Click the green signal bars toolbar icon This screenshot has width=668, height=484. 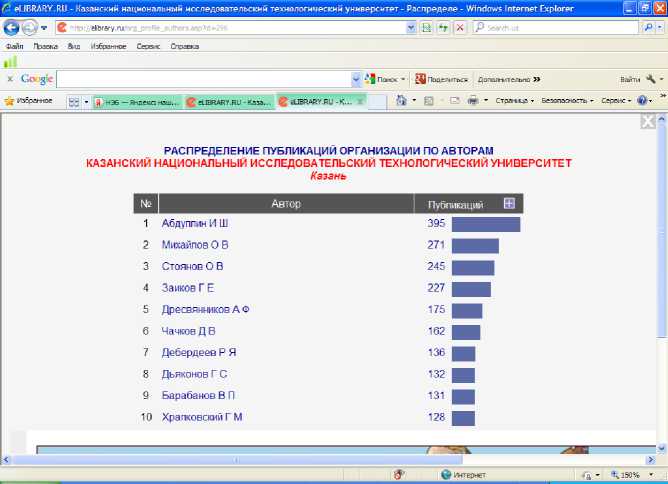(10, 62)
